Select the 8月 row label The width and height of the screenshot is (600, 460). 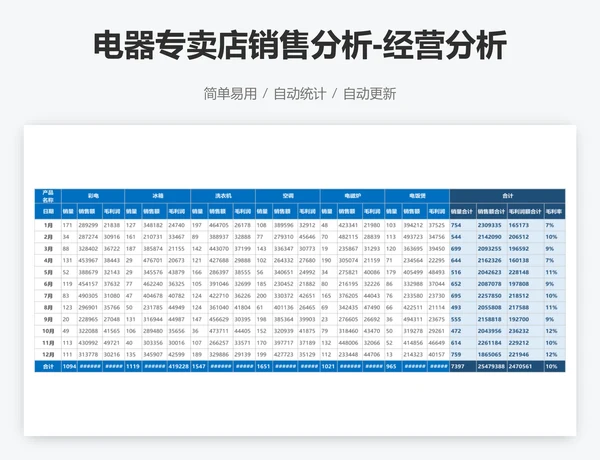[x=48, y=308]
